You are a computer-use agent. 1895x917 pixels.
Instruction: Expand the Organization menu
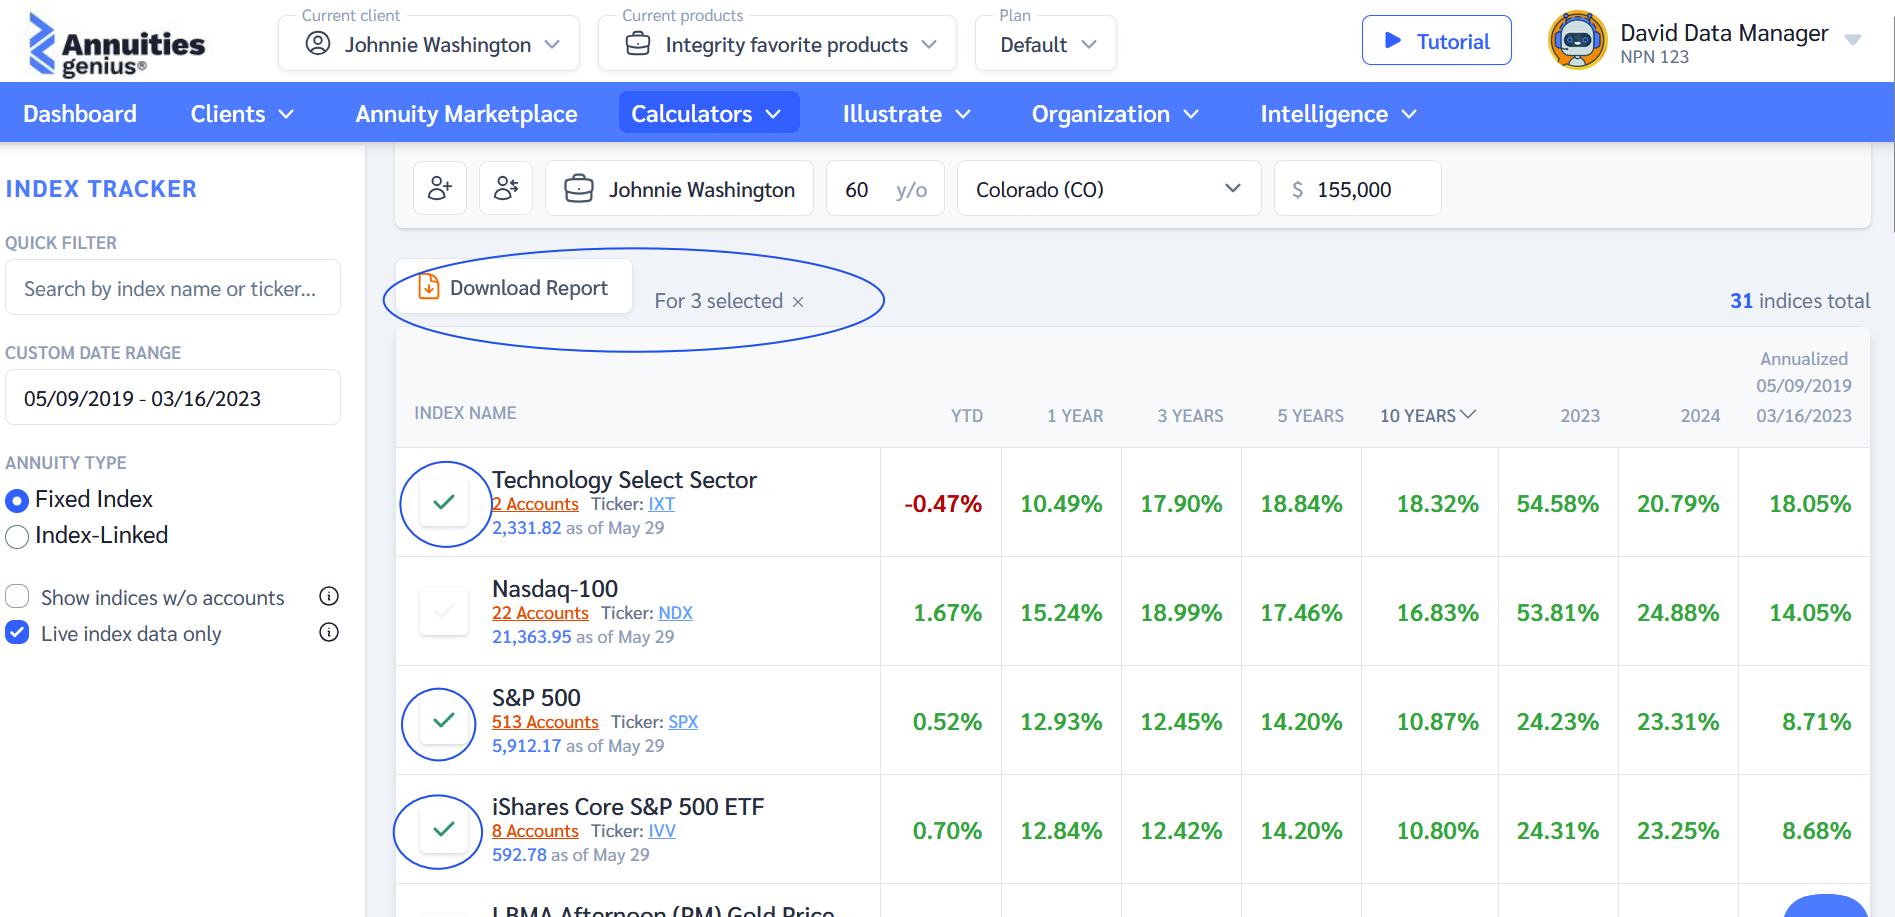[x=1115, y=114]
